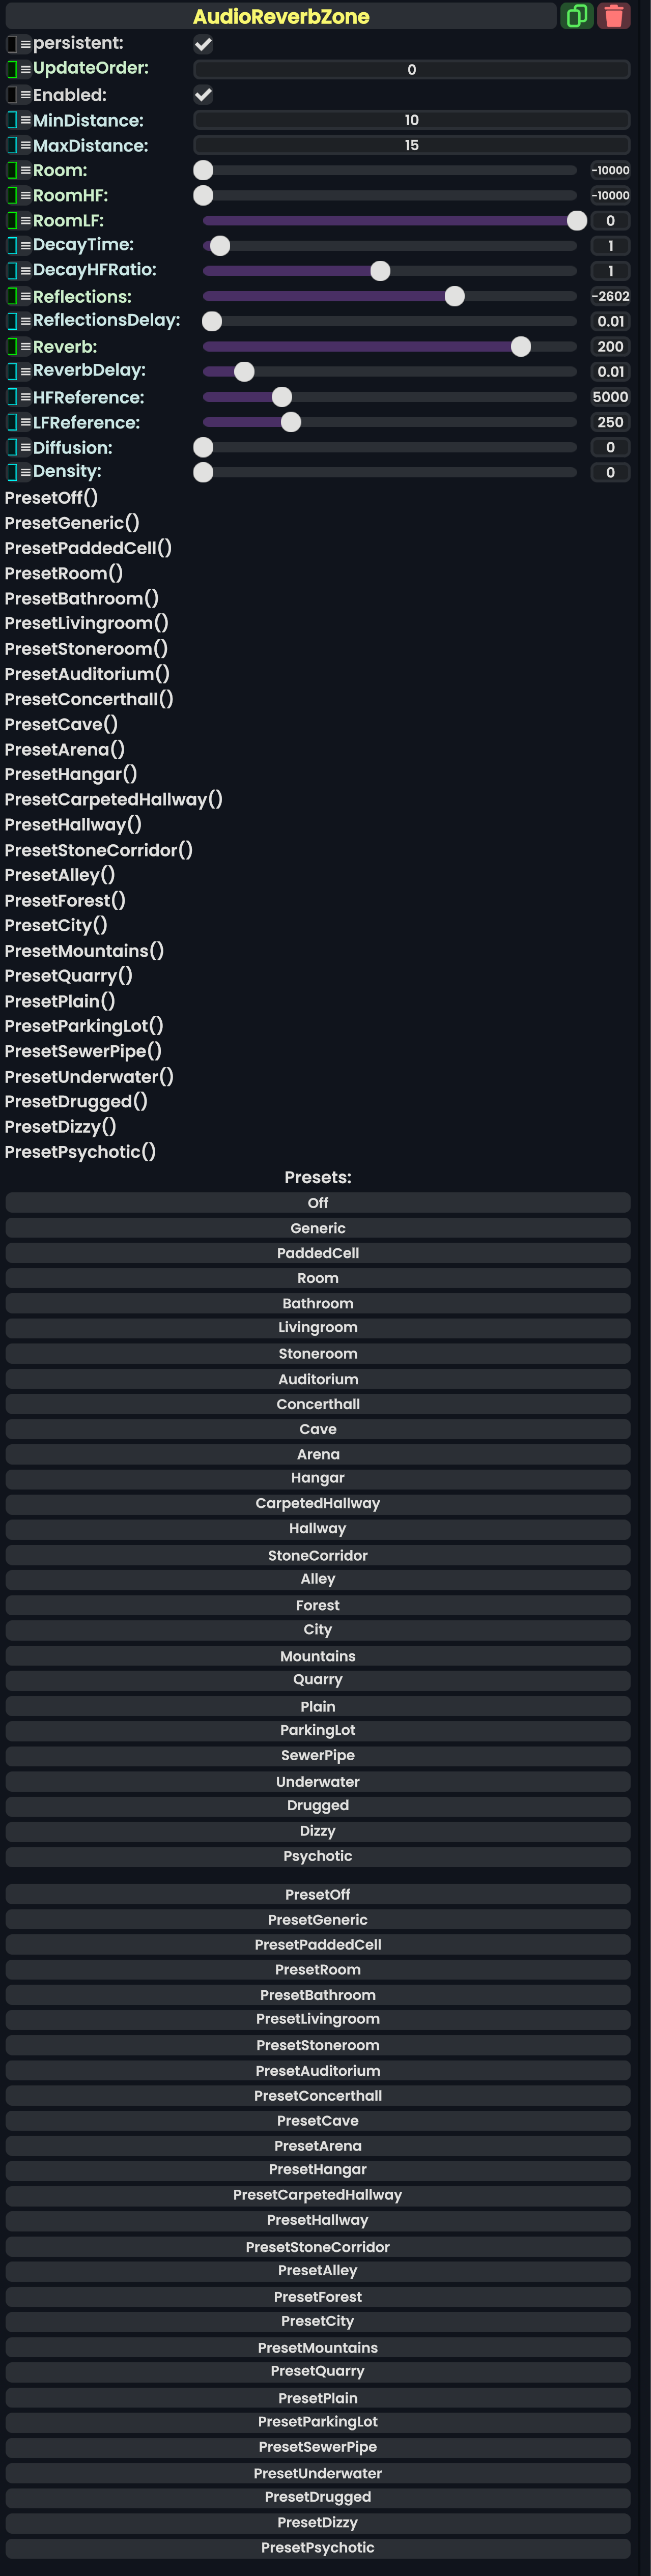Click the reference box beside UpdateOrder

point(12,69)
